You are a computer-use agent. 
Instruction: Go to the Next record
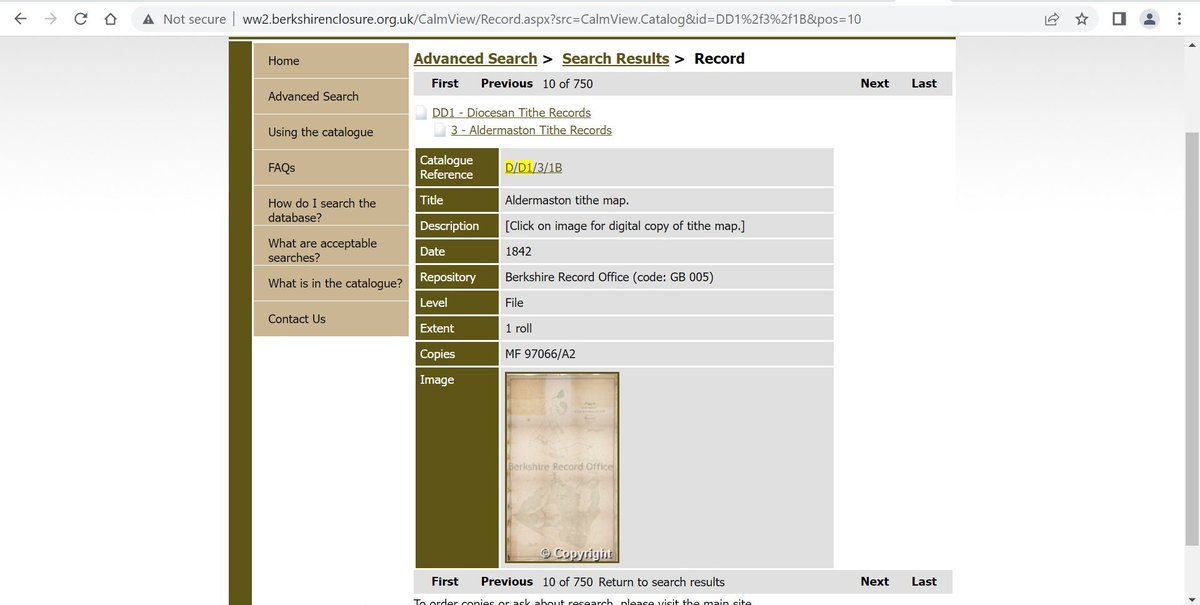pos(874,83)
